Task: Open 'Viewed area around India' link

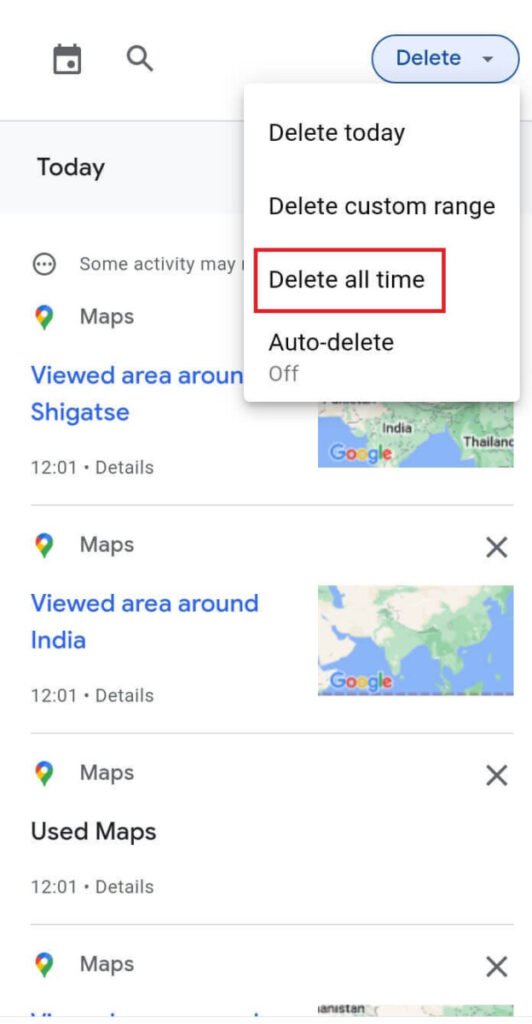Action: coord(145,621)
